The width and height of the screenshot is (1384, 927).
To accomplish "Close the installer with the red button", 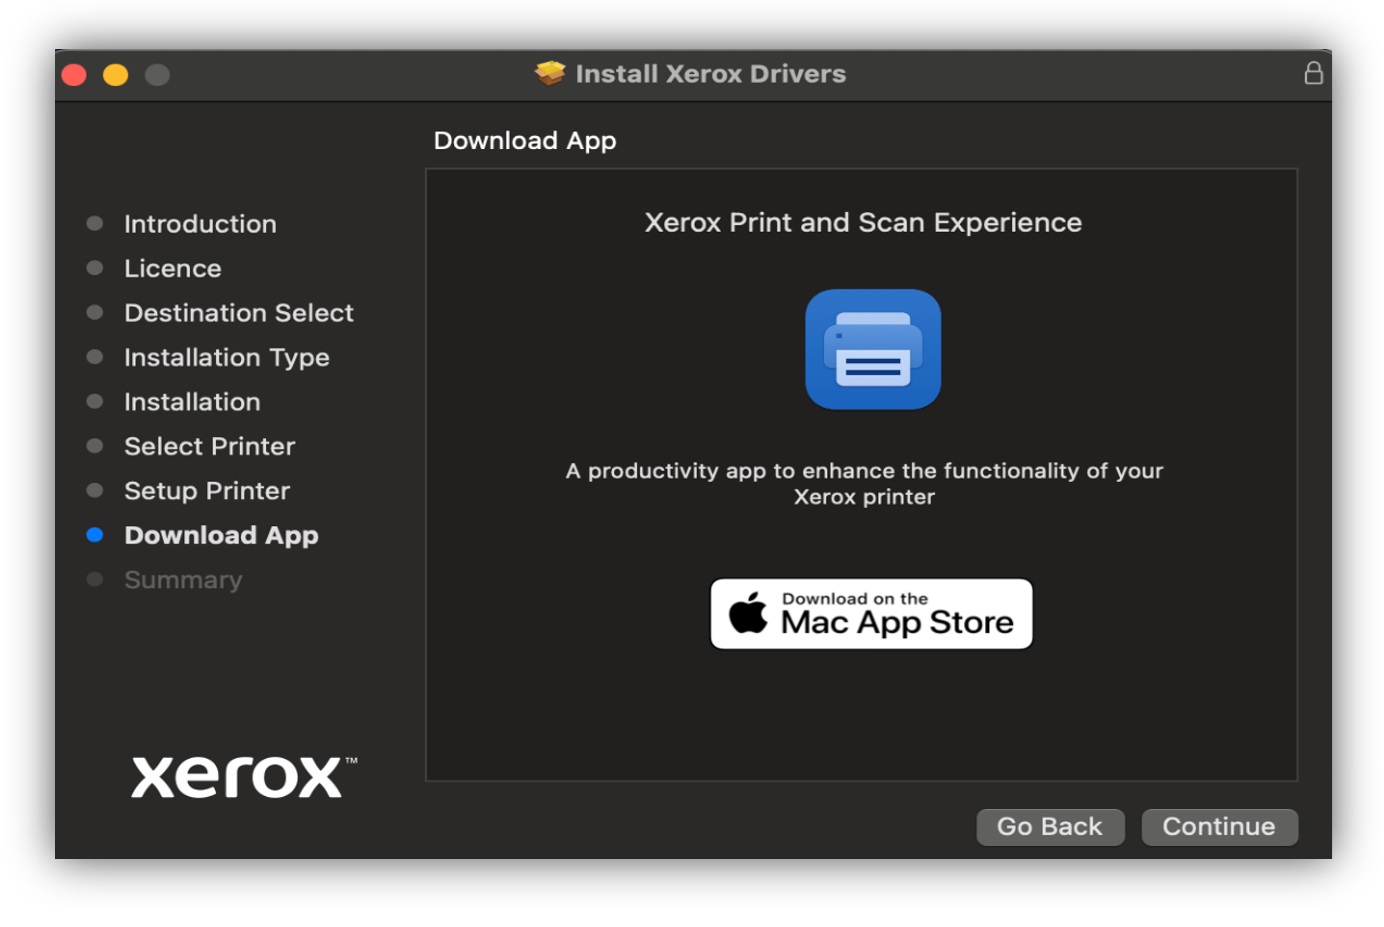I will pos(74,75).
